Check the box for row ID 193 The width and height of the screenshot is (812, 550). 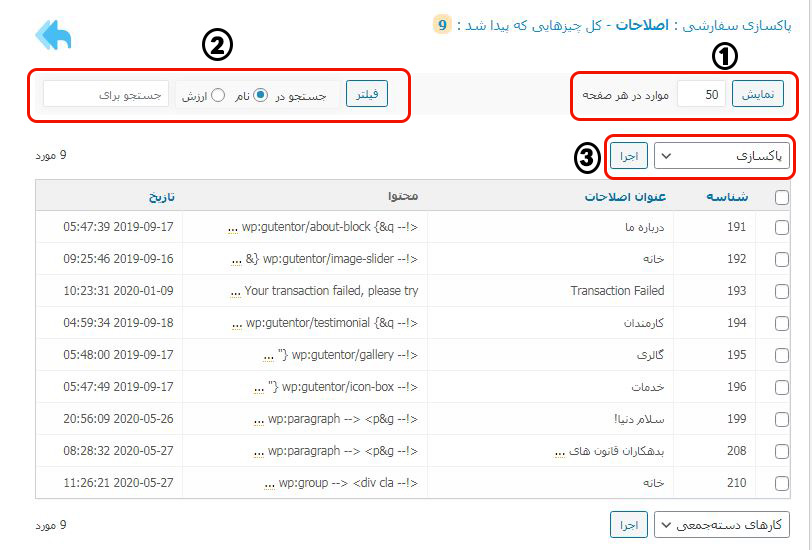(x=781, y=292)
